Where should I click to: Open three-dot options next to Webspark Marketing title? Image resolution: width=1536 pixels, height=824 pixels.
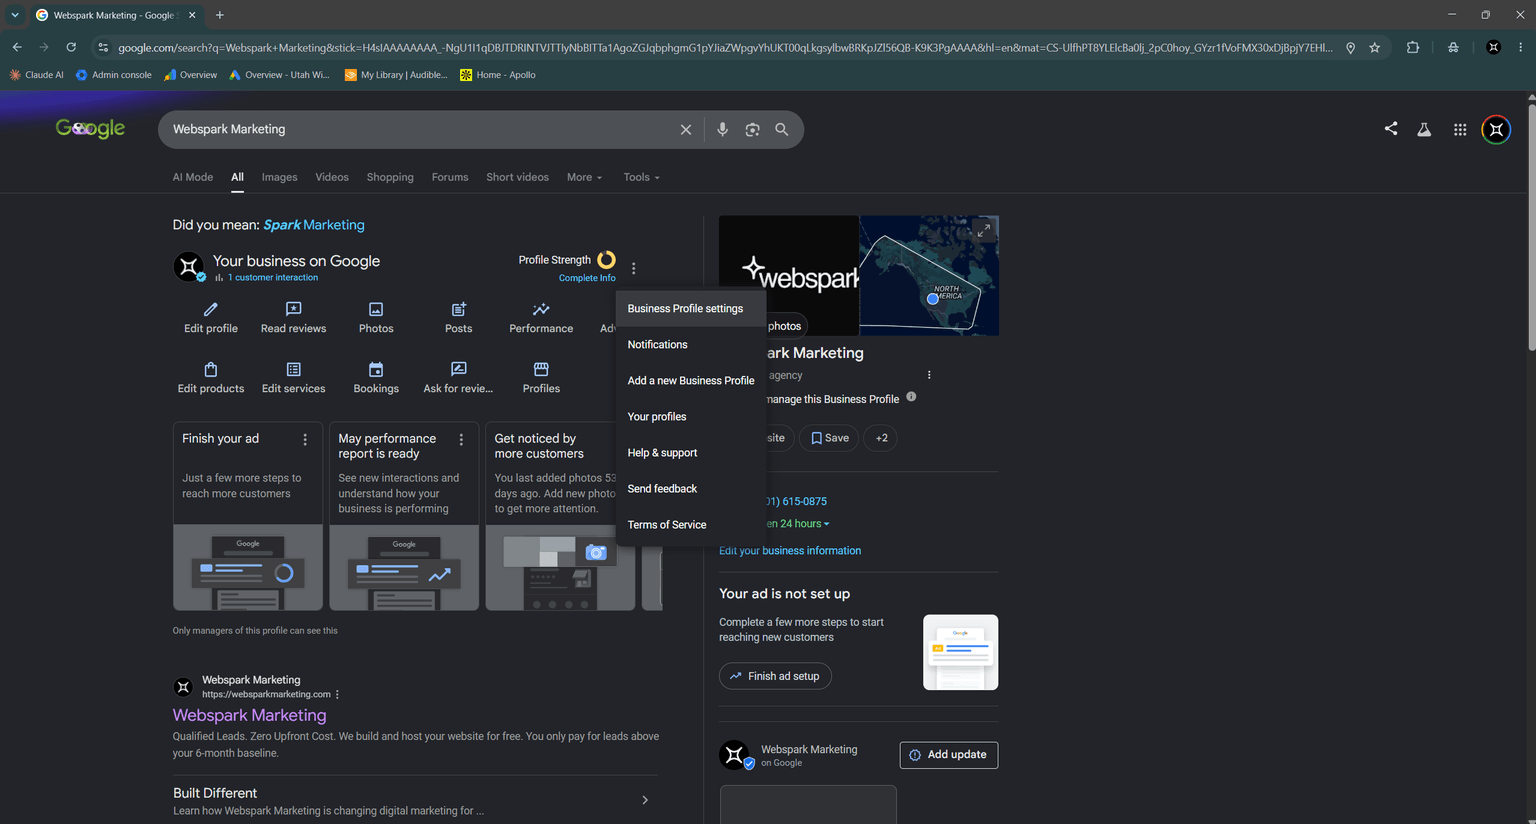tap(929, 375)
